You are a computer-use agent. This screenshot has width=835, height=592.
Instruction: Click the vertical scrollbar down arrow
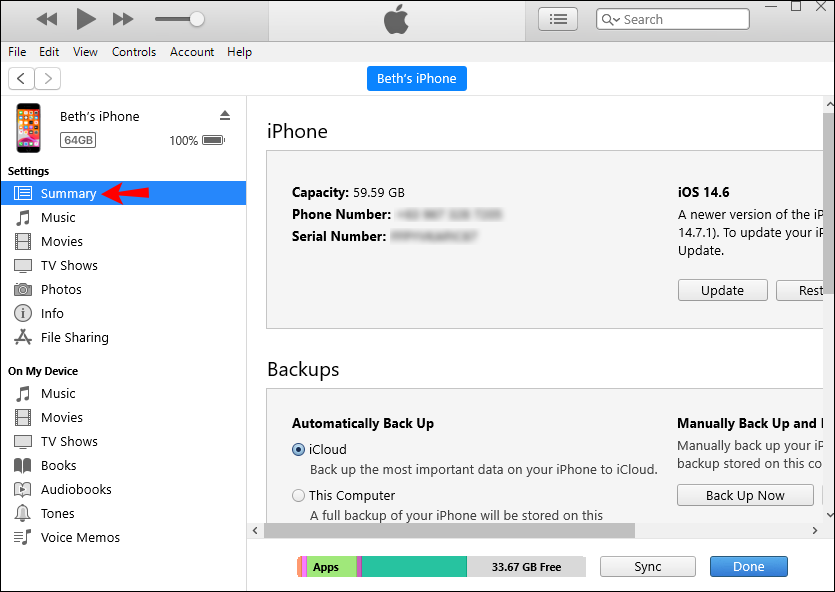tap(829, 515)
